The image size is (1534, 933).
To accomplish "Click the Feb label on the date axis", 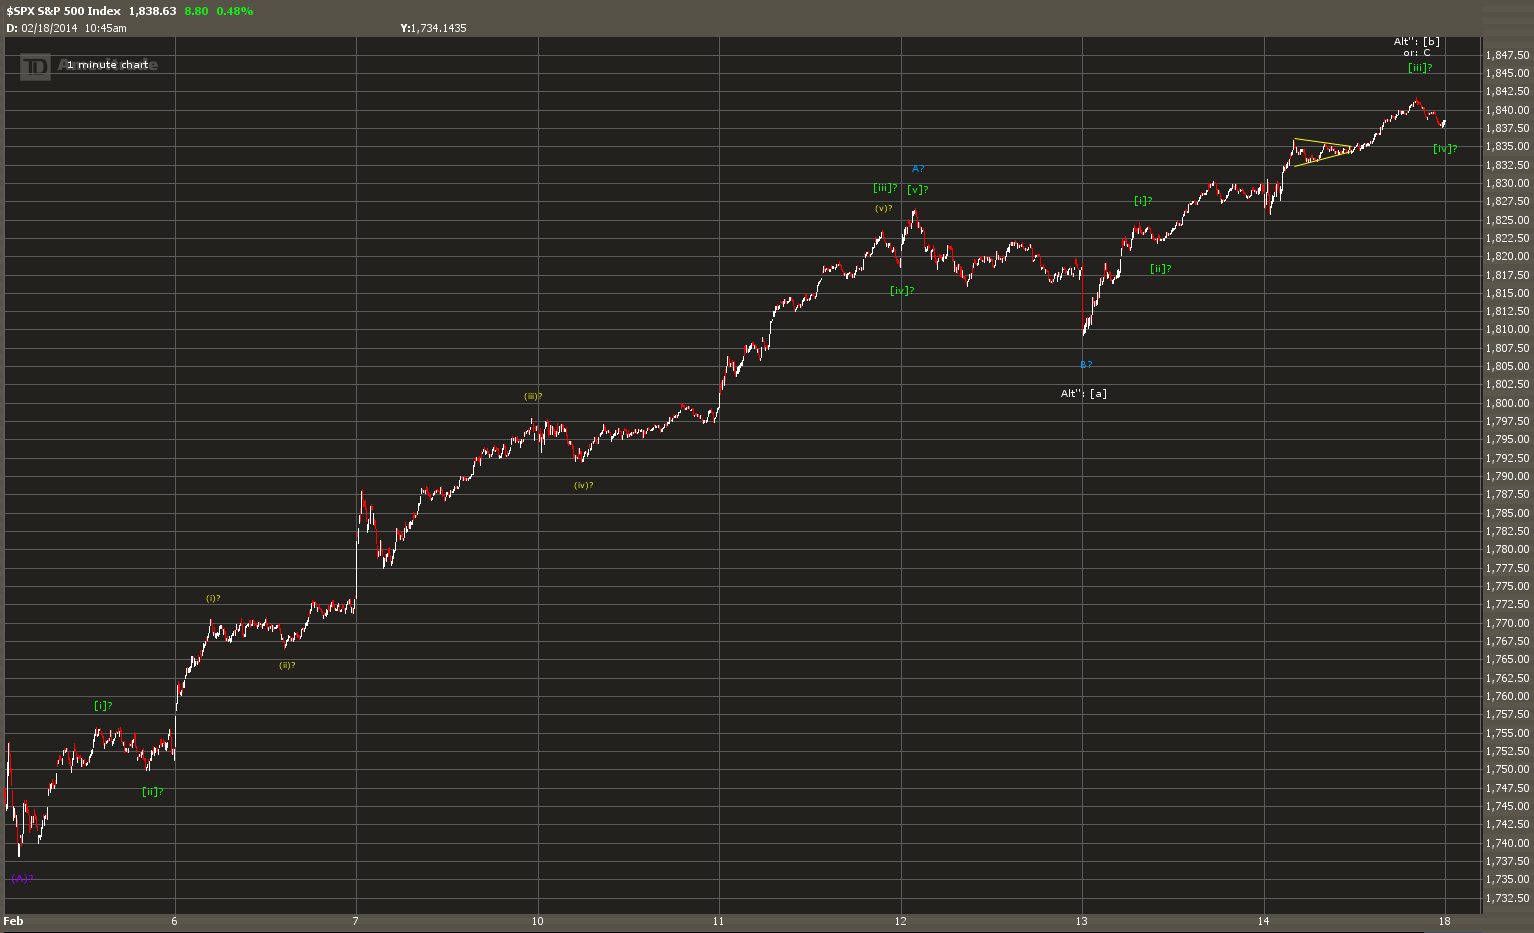I will tap(14, 921).
